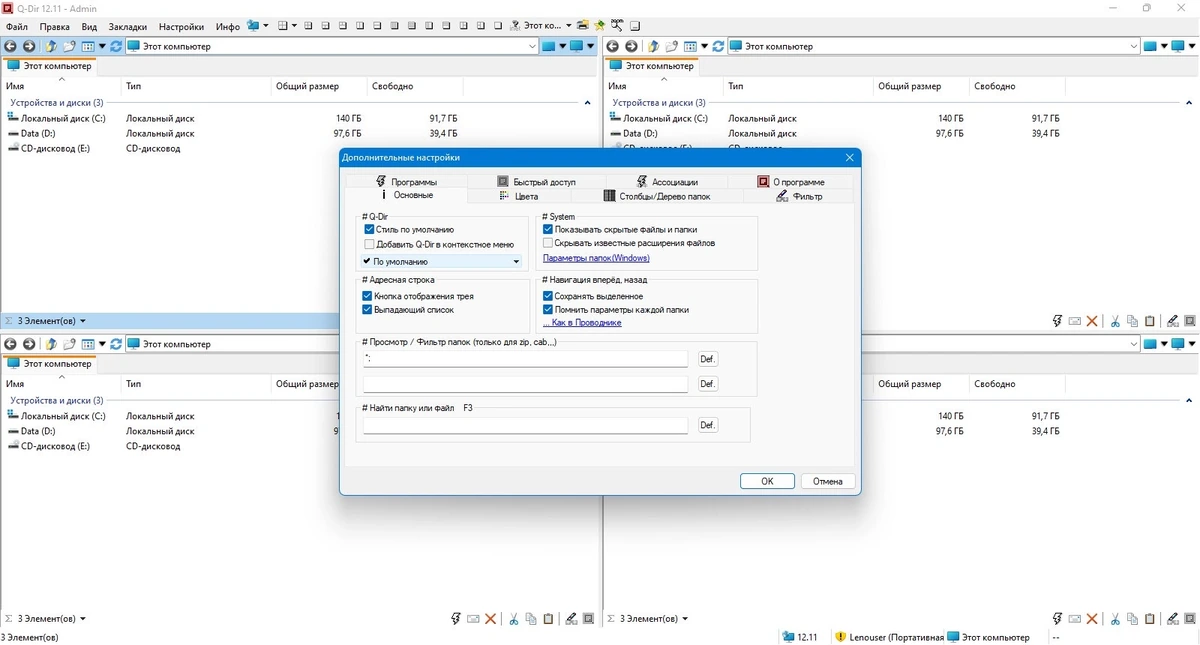This screenshot has height=645, width=1200.
Task: Expand address bar dropdown in top-left pane
Action: coord(532,46)
